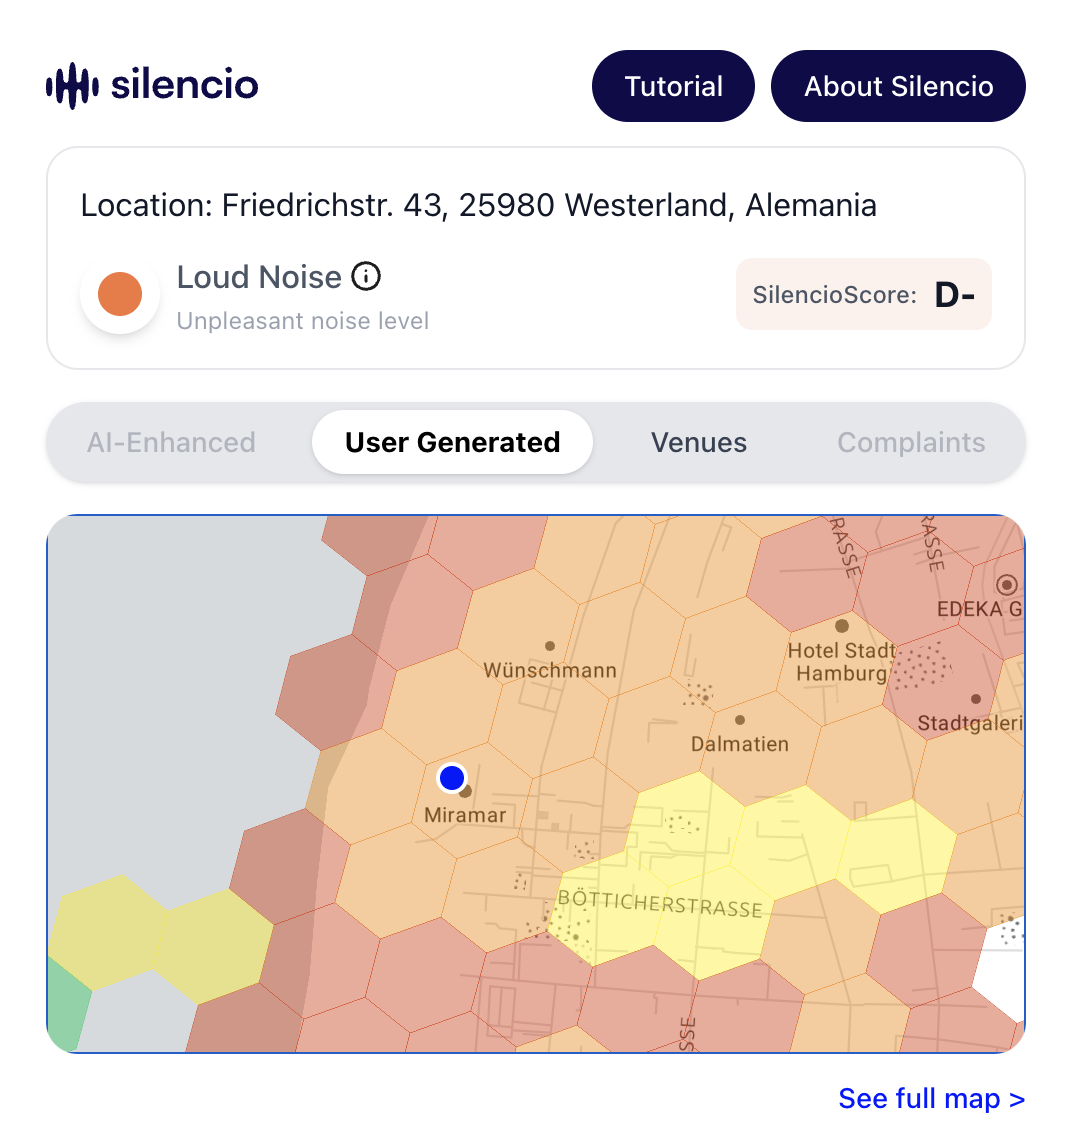Click the SilencioScore D- badge
The width and height of the screenshot is (1070, 1146).
(864, 294)
